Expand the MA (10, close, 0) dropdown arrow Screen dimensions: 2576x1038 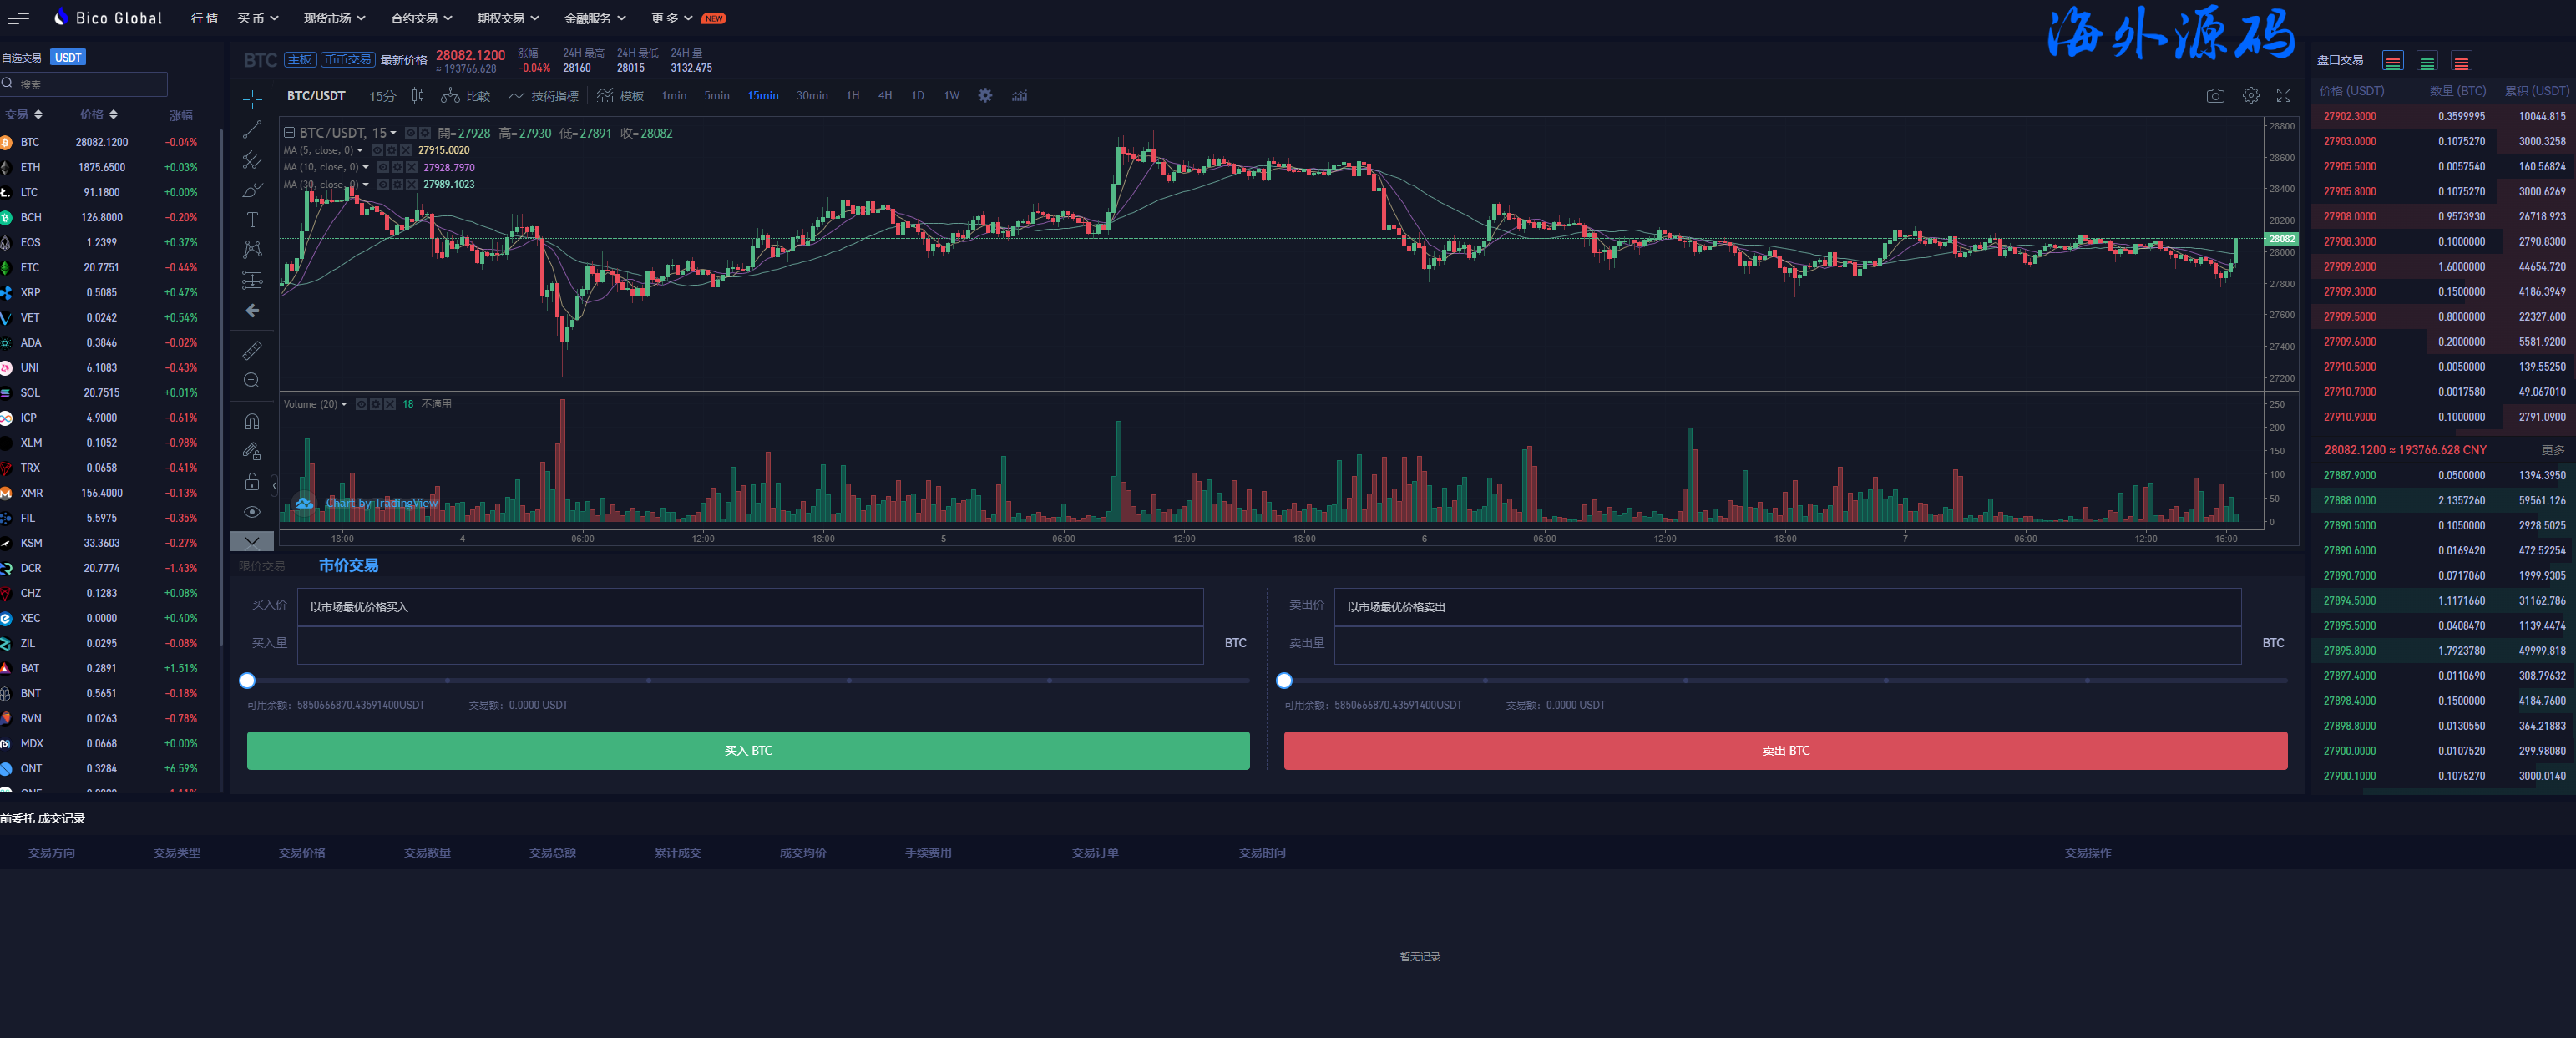pyautogui.click(x=366, y=167)
